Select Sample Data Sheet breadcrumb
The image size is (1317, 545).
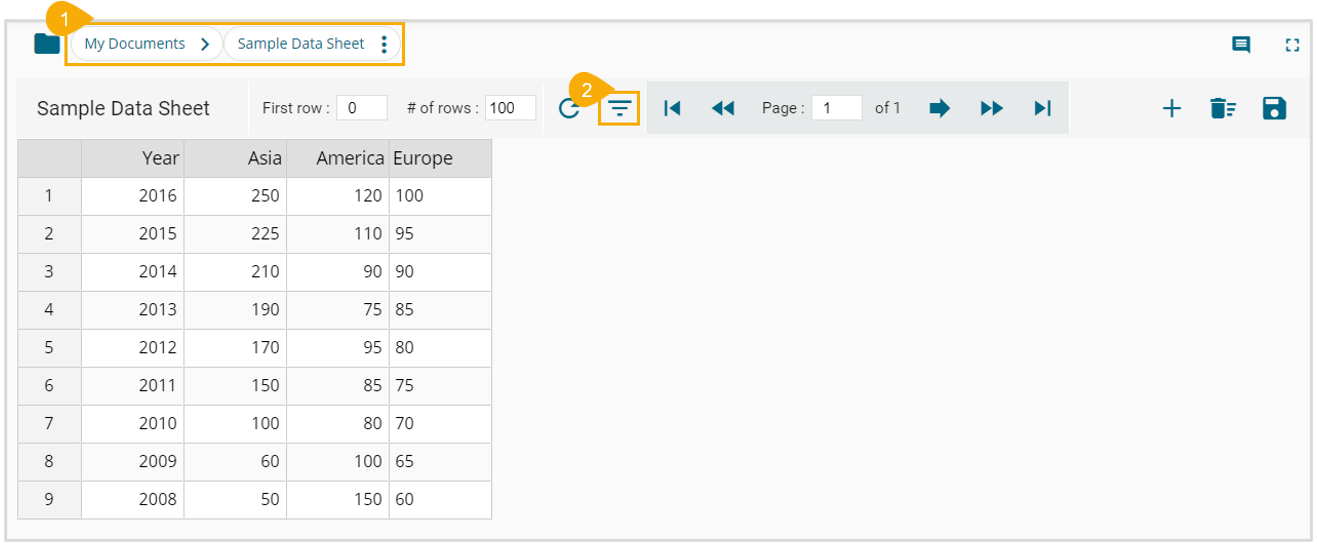coord(301,44)
